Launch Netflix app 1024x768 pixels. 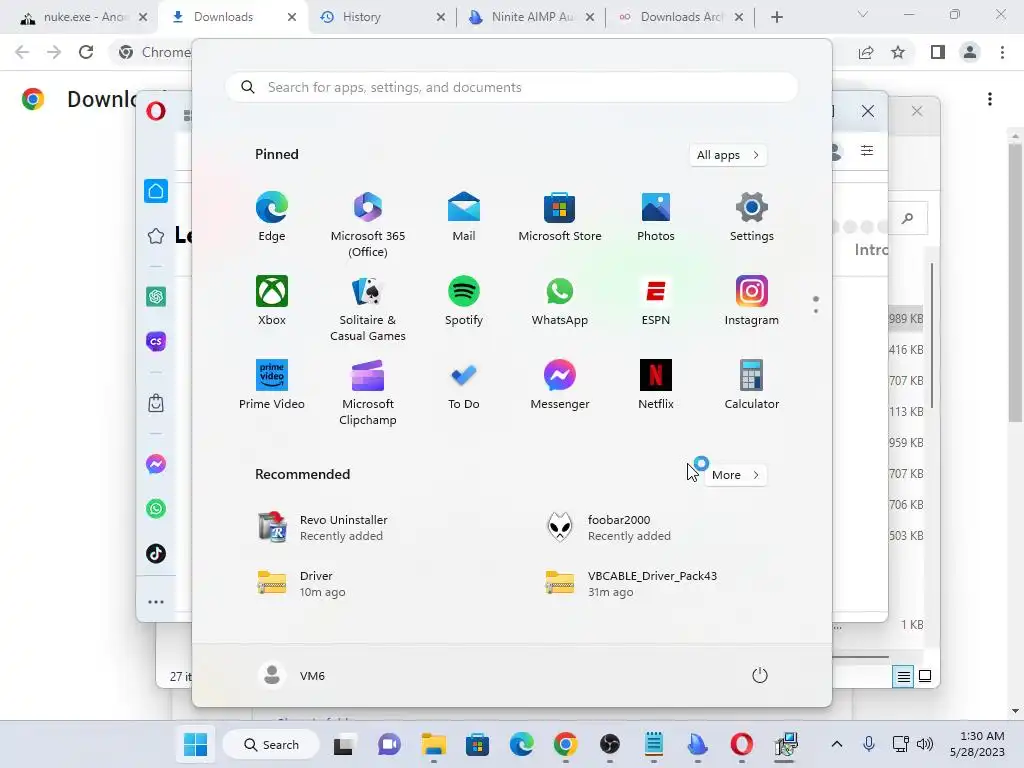[x=656, y=385]
